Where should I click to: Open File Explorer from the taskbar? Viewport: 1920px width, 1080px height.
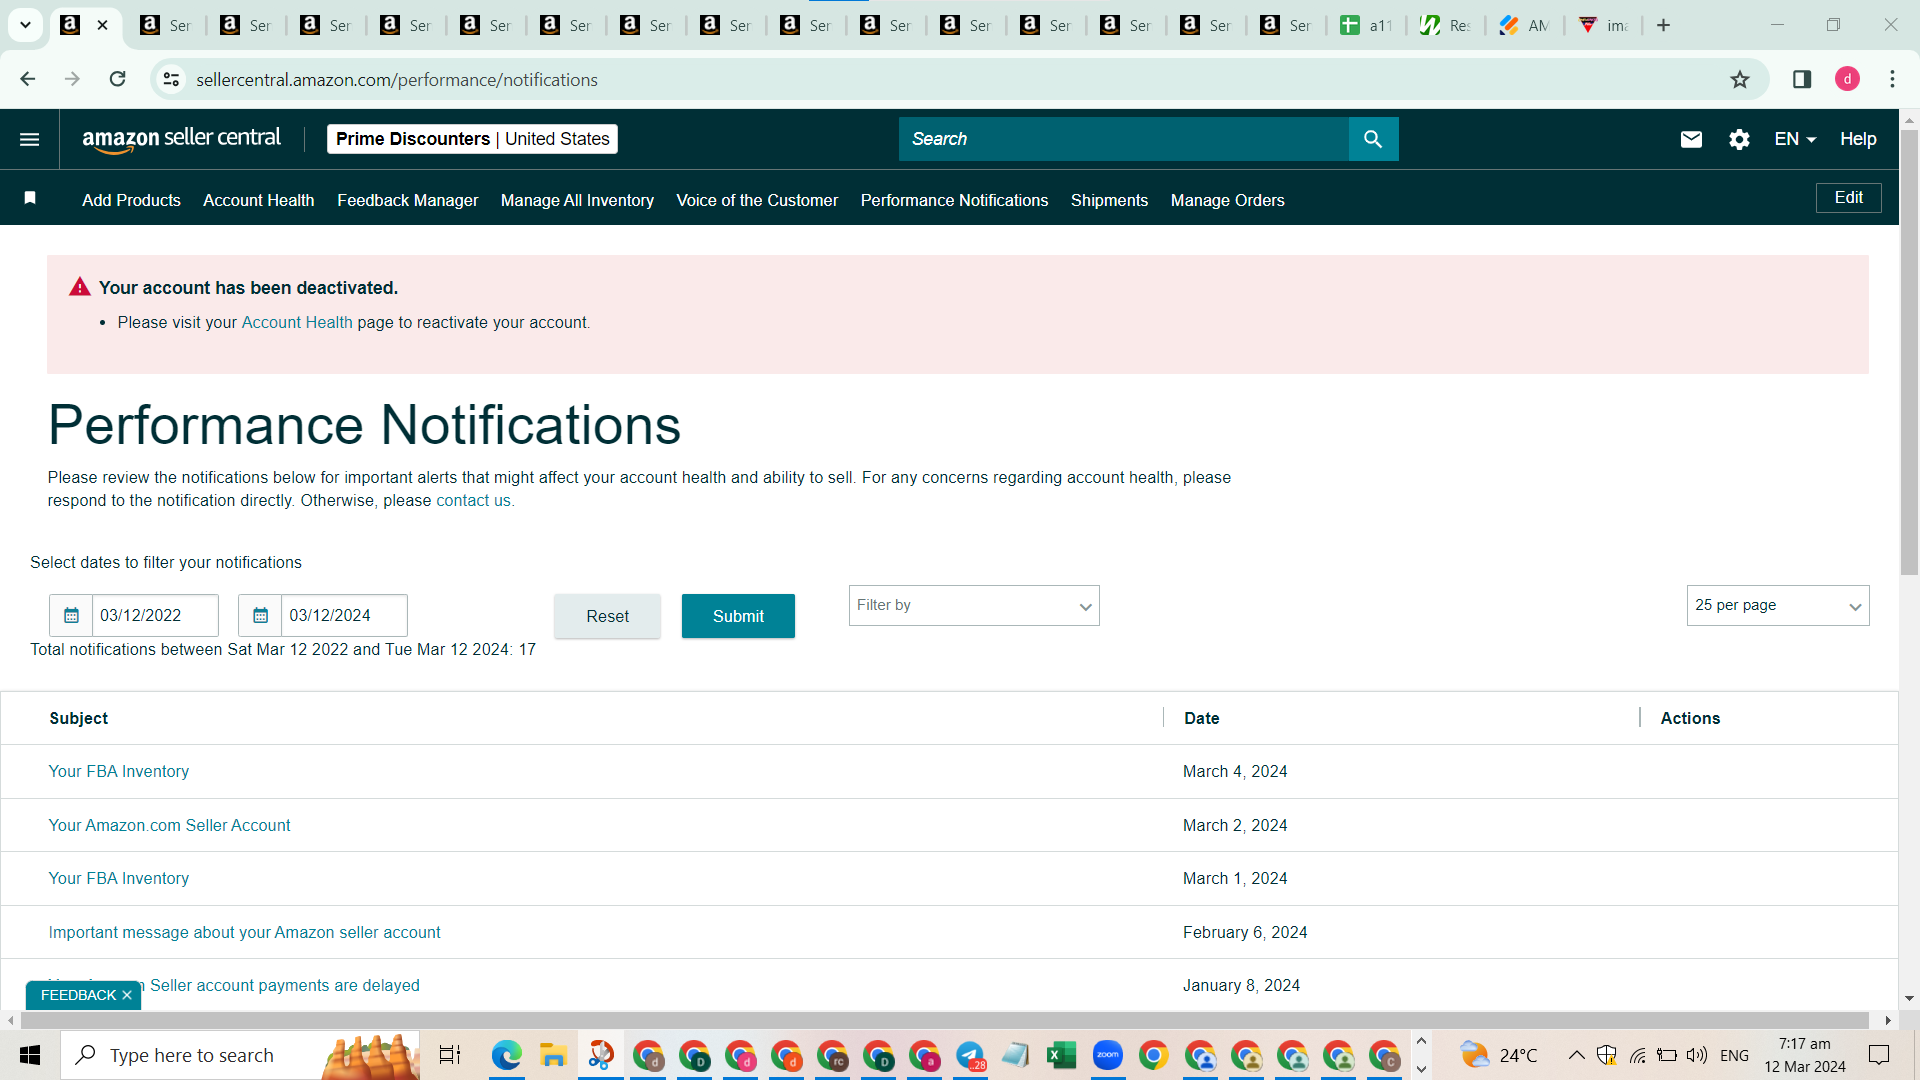tap(553, 1055)
